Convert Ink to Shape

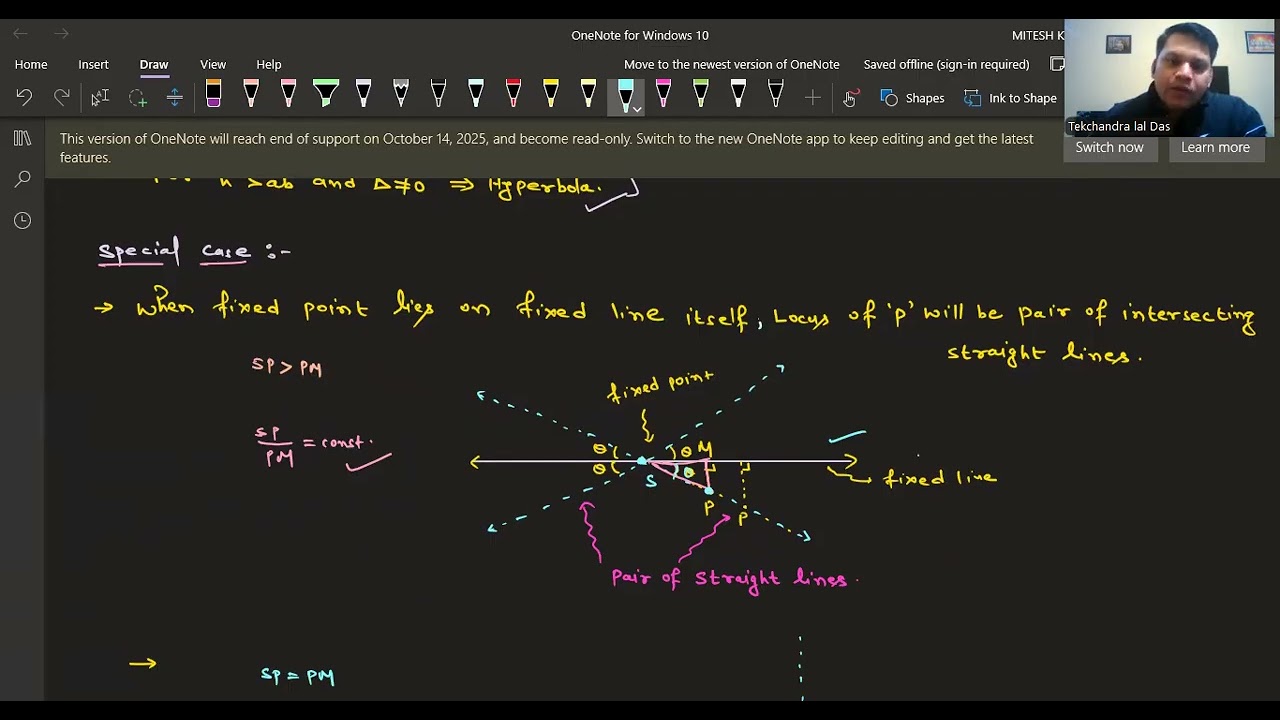pyautogui.click(x=1010, y=98)
